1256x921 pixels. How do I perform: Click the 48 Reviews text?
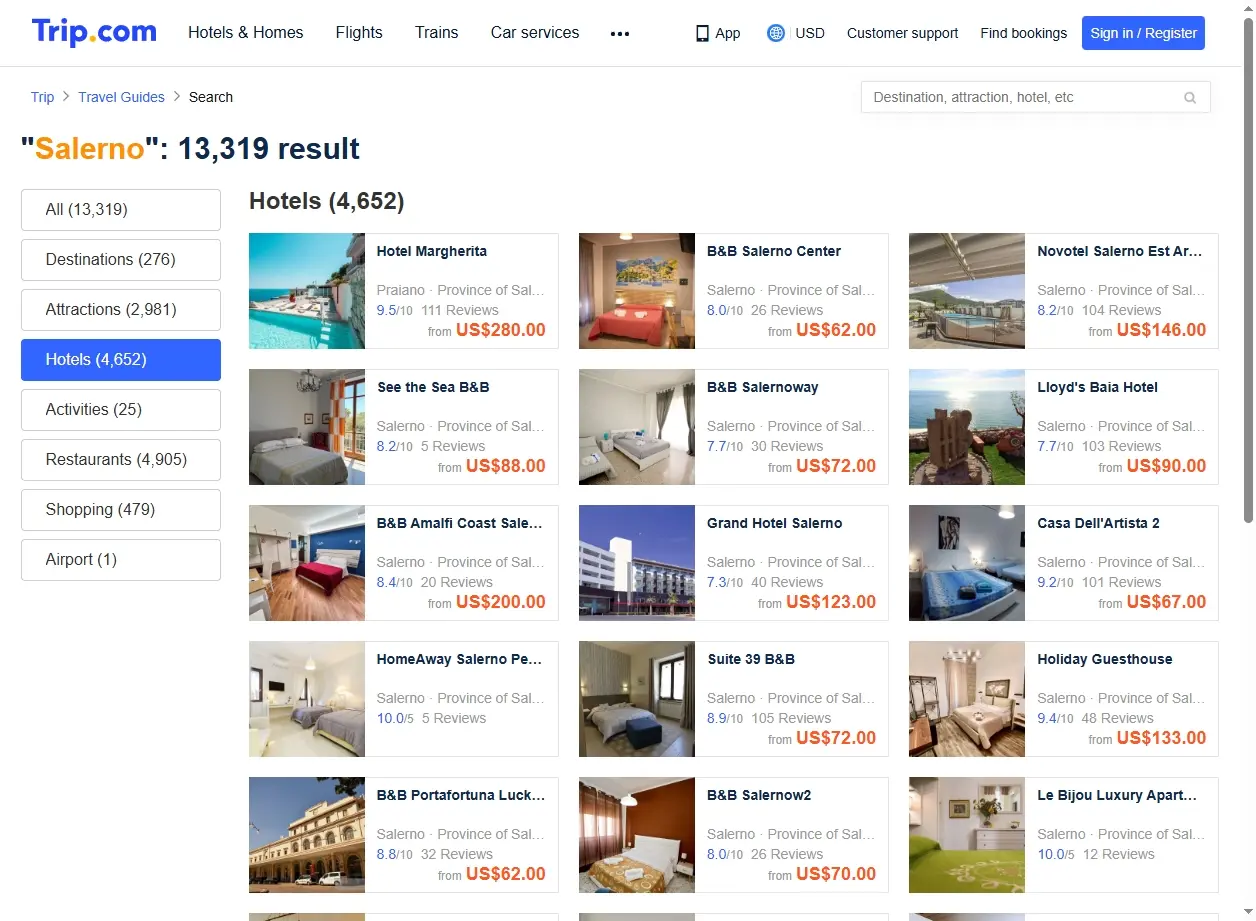[1118, 718]
